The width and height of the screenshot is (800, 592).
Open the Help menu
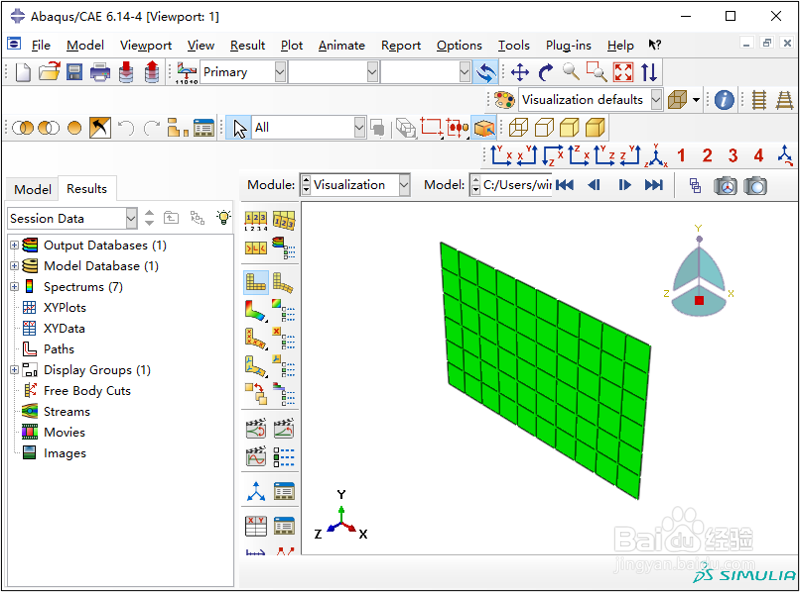620,45
